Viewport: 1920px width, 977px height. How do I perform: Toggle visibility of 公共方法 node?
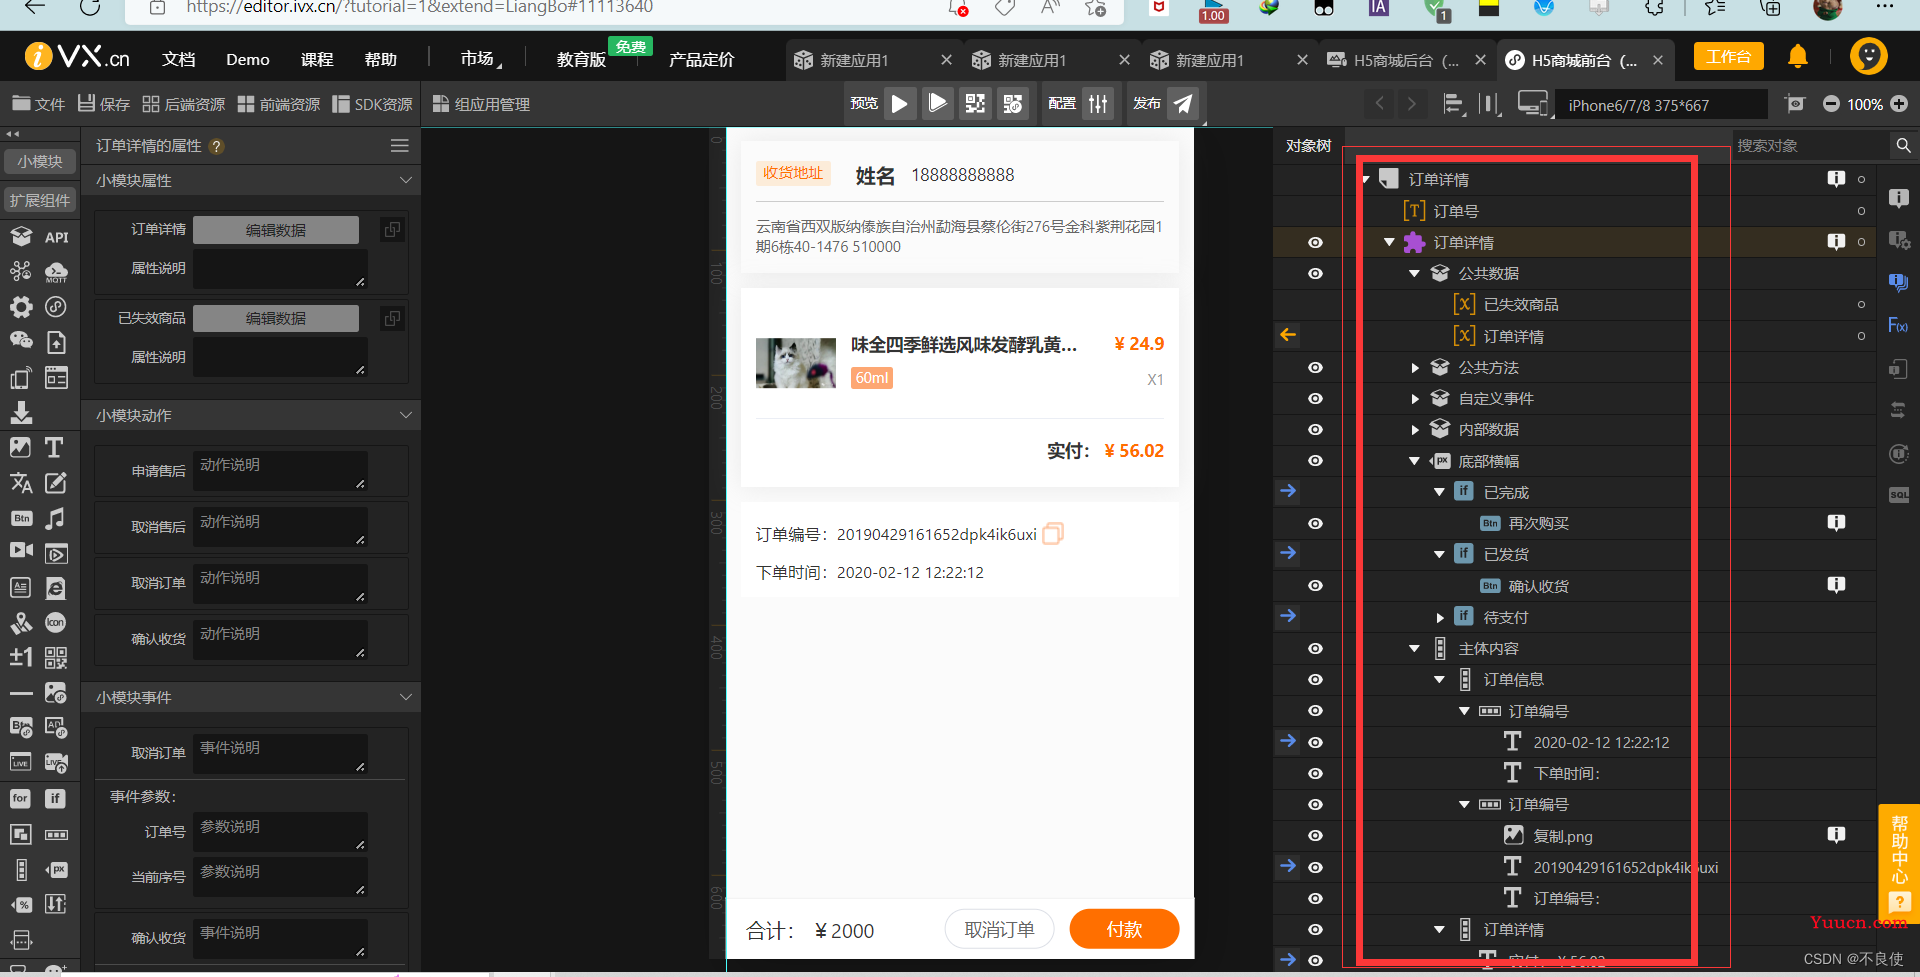coord(1315,368)
